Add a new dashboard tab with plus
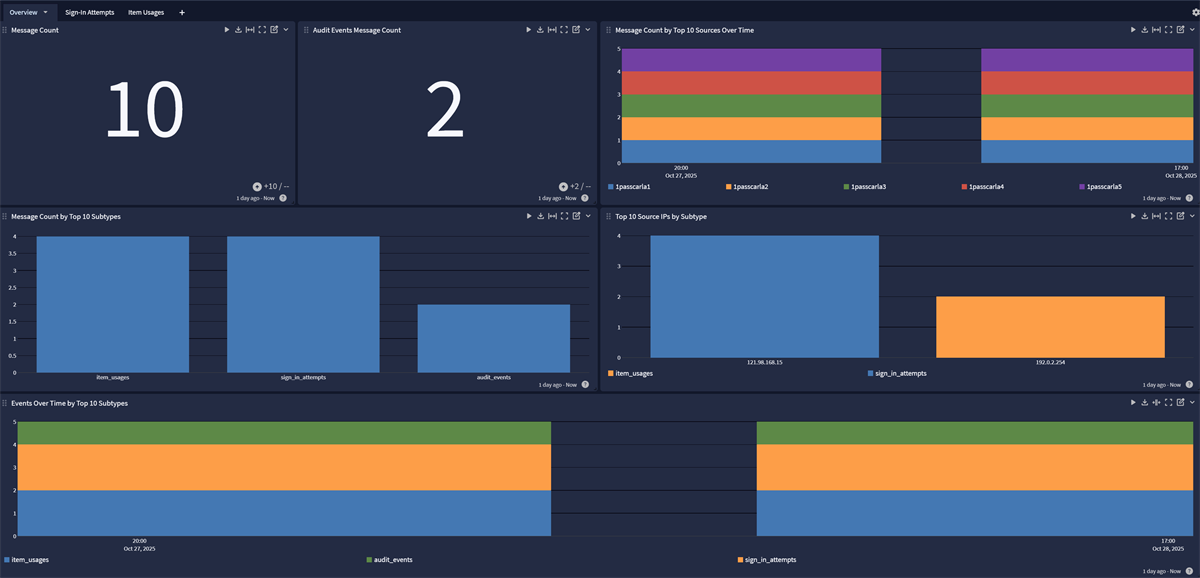The width and height of the screenshot is (1200, 578). click(181, 12)
